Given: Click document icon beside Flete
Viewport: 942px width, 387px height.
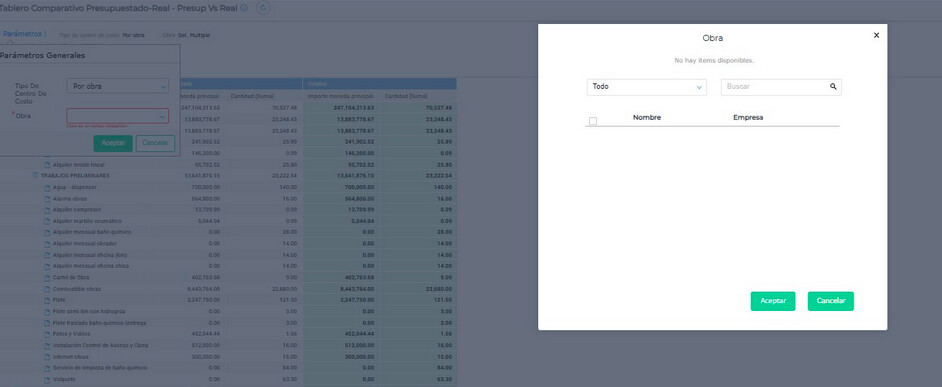Looking at the screenshot, I should click(47, 300).
